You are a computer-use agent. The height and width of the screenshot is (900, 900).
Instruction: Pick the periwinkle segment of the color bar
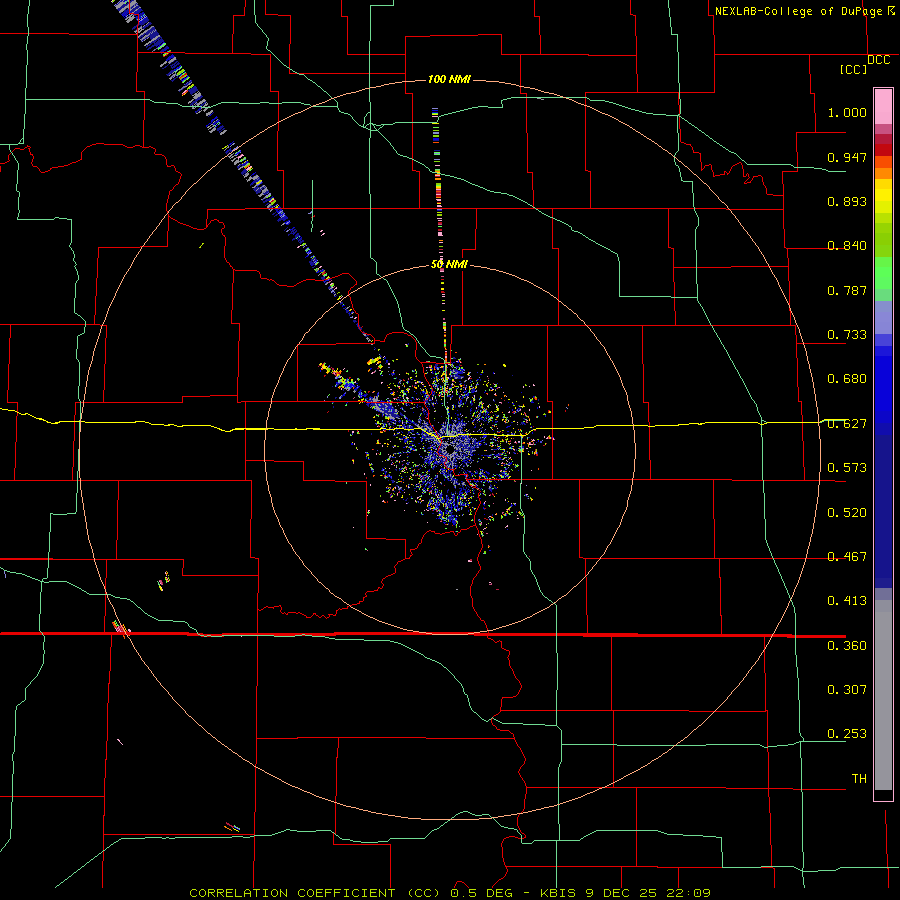(883, 317)
